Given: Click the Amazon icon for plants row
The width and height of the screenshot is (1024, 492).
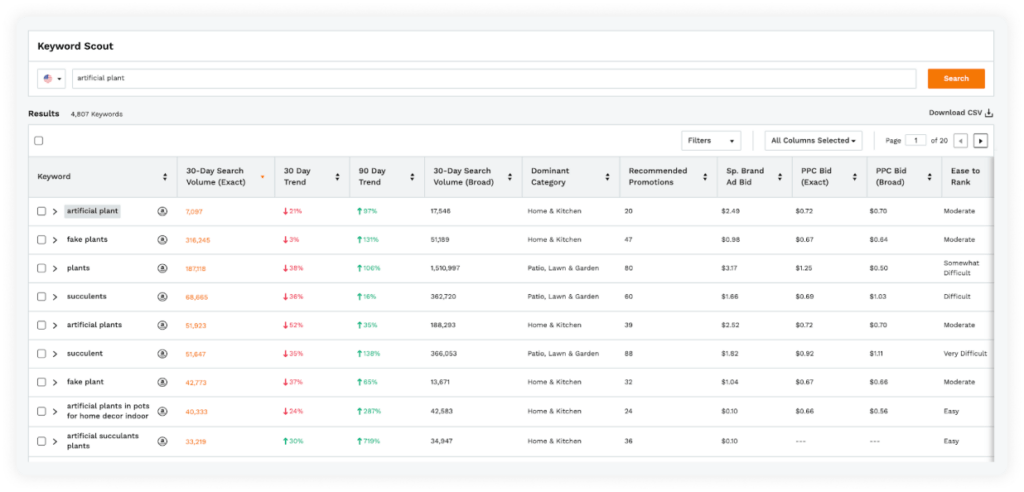Looking at the screenshot, I should (x=162, y=268).
